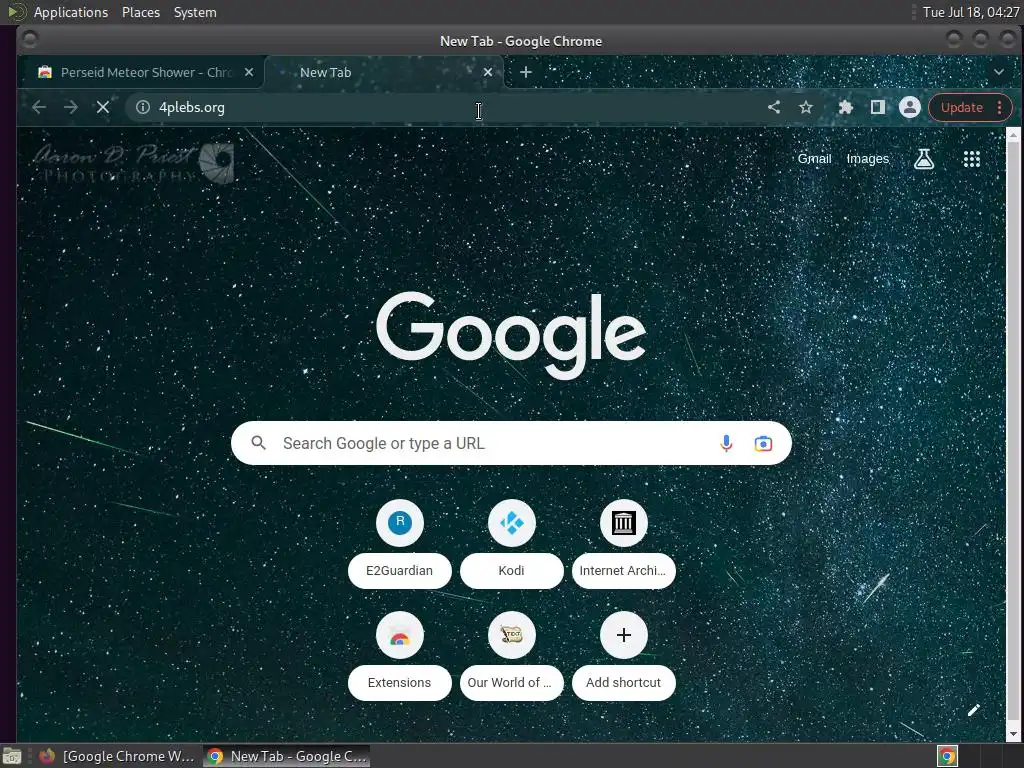Open the Chrome profile avatar
The image size is (1024, 768).
(x=909, y=107)
